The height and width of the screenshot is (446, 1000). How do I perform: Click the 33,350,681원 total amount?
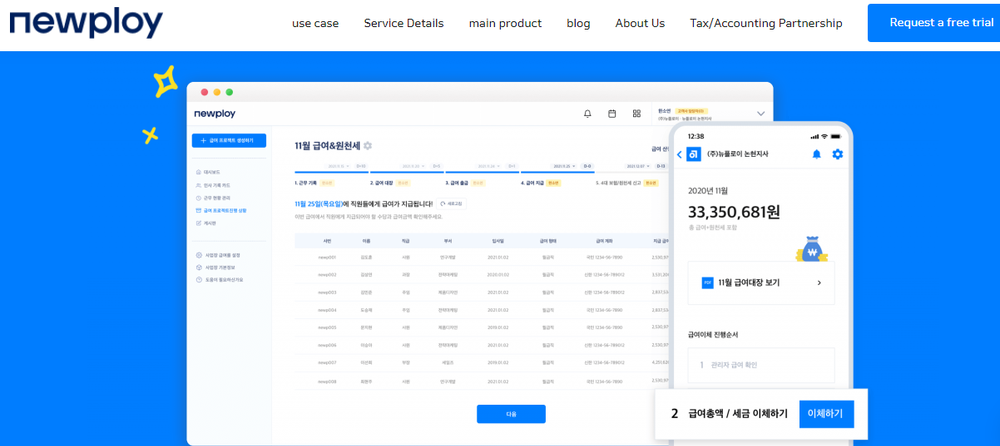tap(733, 212)
